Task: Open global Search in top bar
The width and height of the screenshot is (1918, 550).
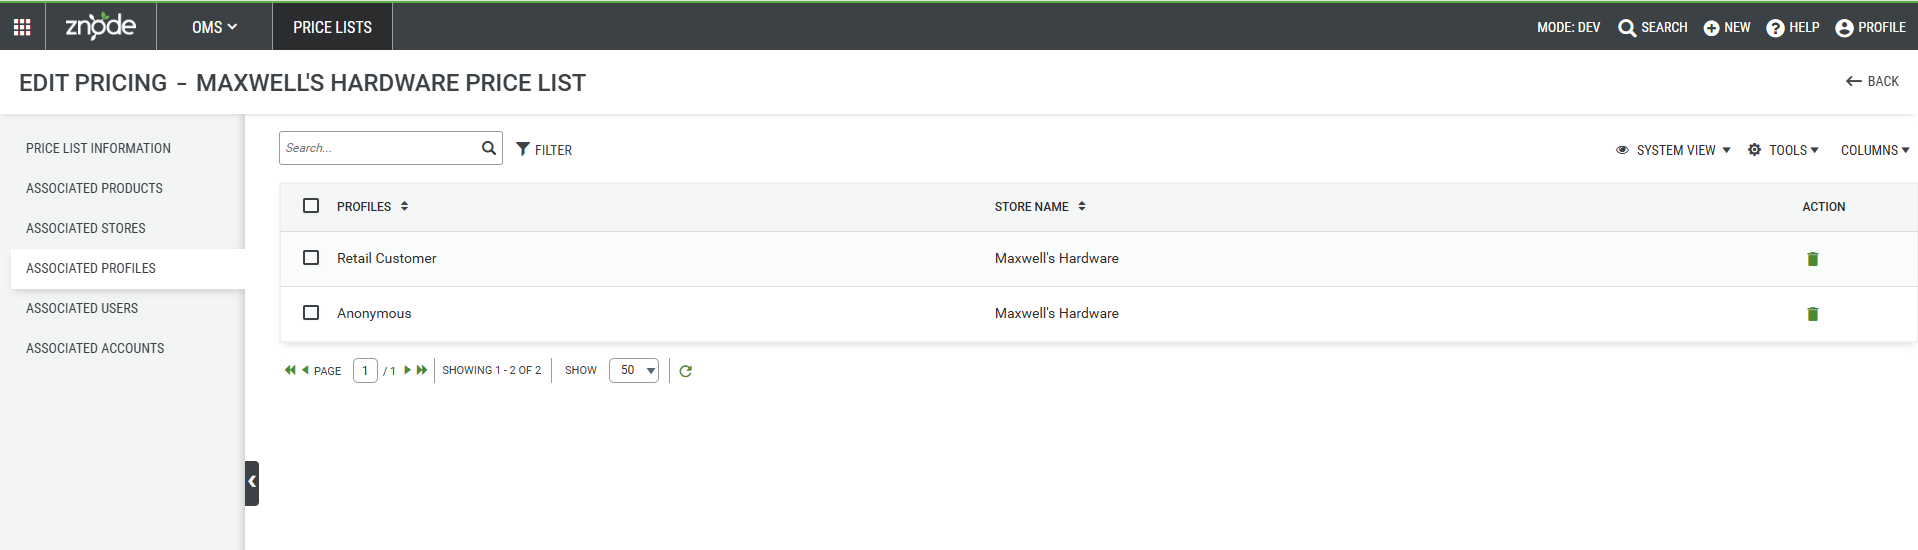Action: pyautogui.click(x=1653, y=27)
